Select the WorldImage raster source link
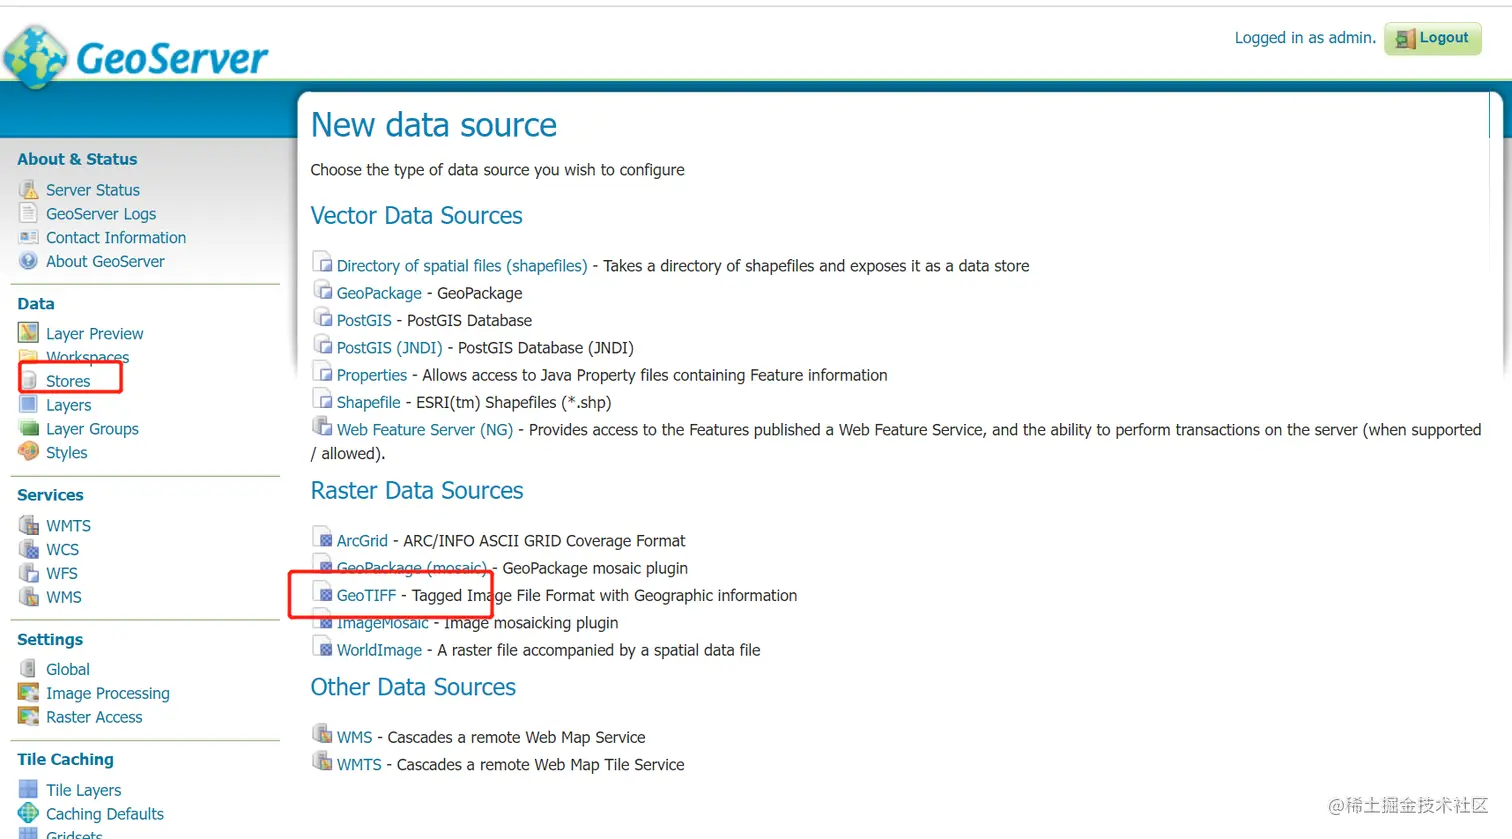 (x=379, y=650)
